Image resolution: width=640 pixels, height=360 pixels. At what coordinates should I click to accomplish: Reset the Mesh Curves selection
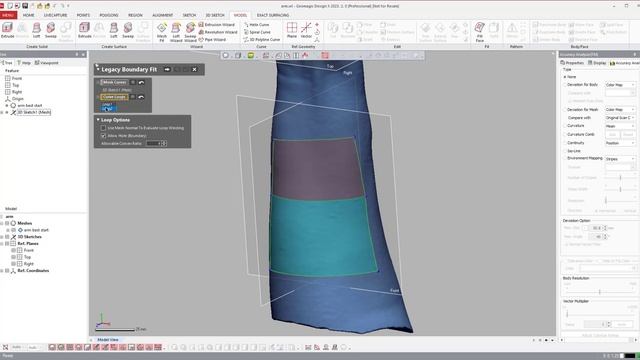click(141, 82)
